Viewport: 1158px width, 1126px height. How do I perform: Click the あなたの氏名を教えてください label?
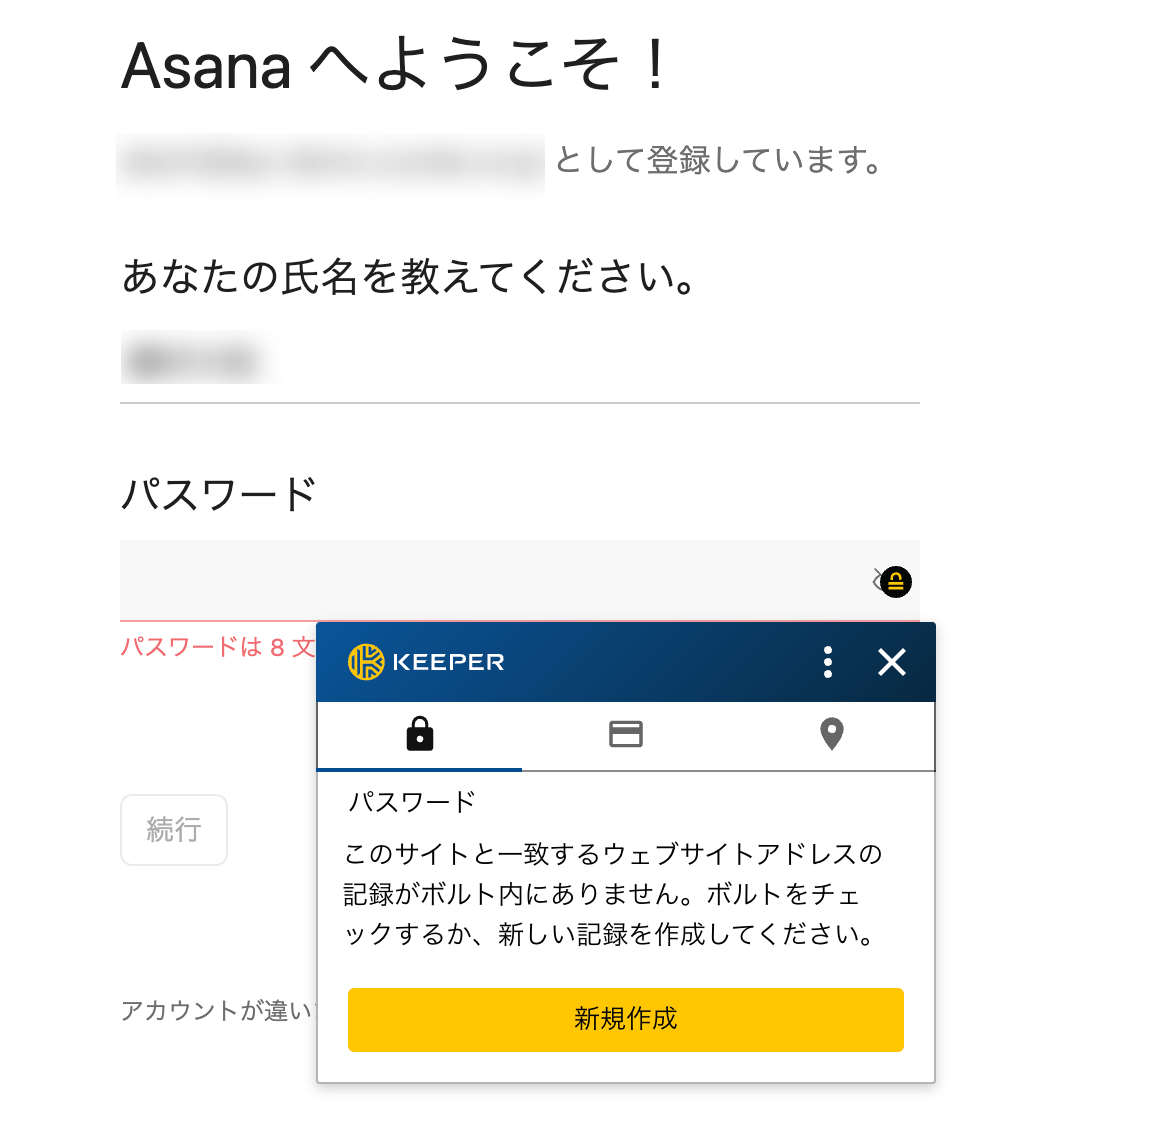[408, 277]
